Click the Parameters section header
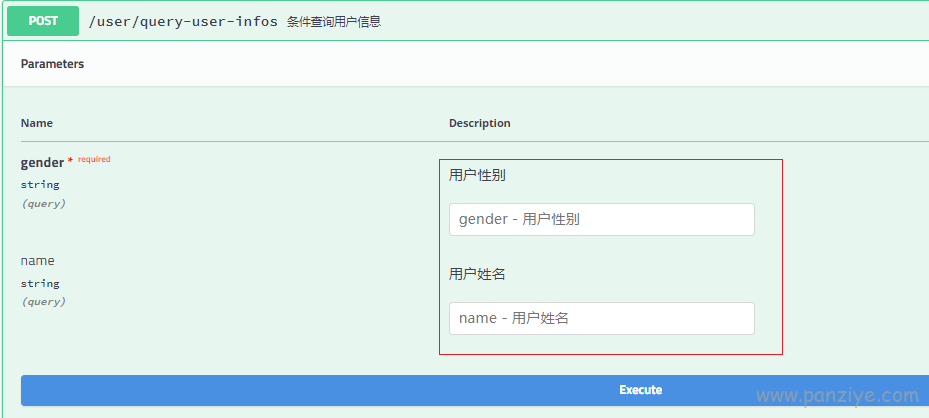 pyautogui.click(x=52, y=64)
